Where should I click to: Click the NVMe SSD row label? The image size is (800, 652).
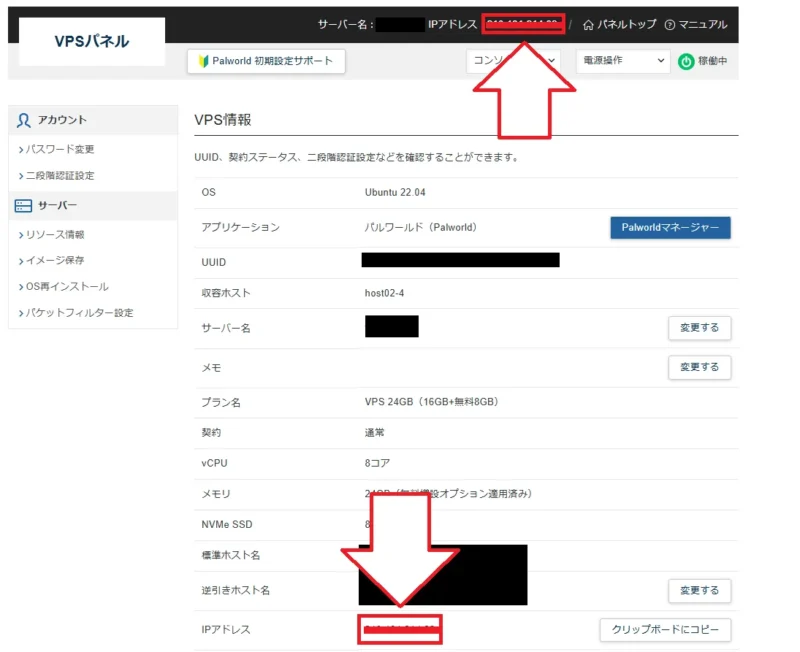click(x=227, y=524)
